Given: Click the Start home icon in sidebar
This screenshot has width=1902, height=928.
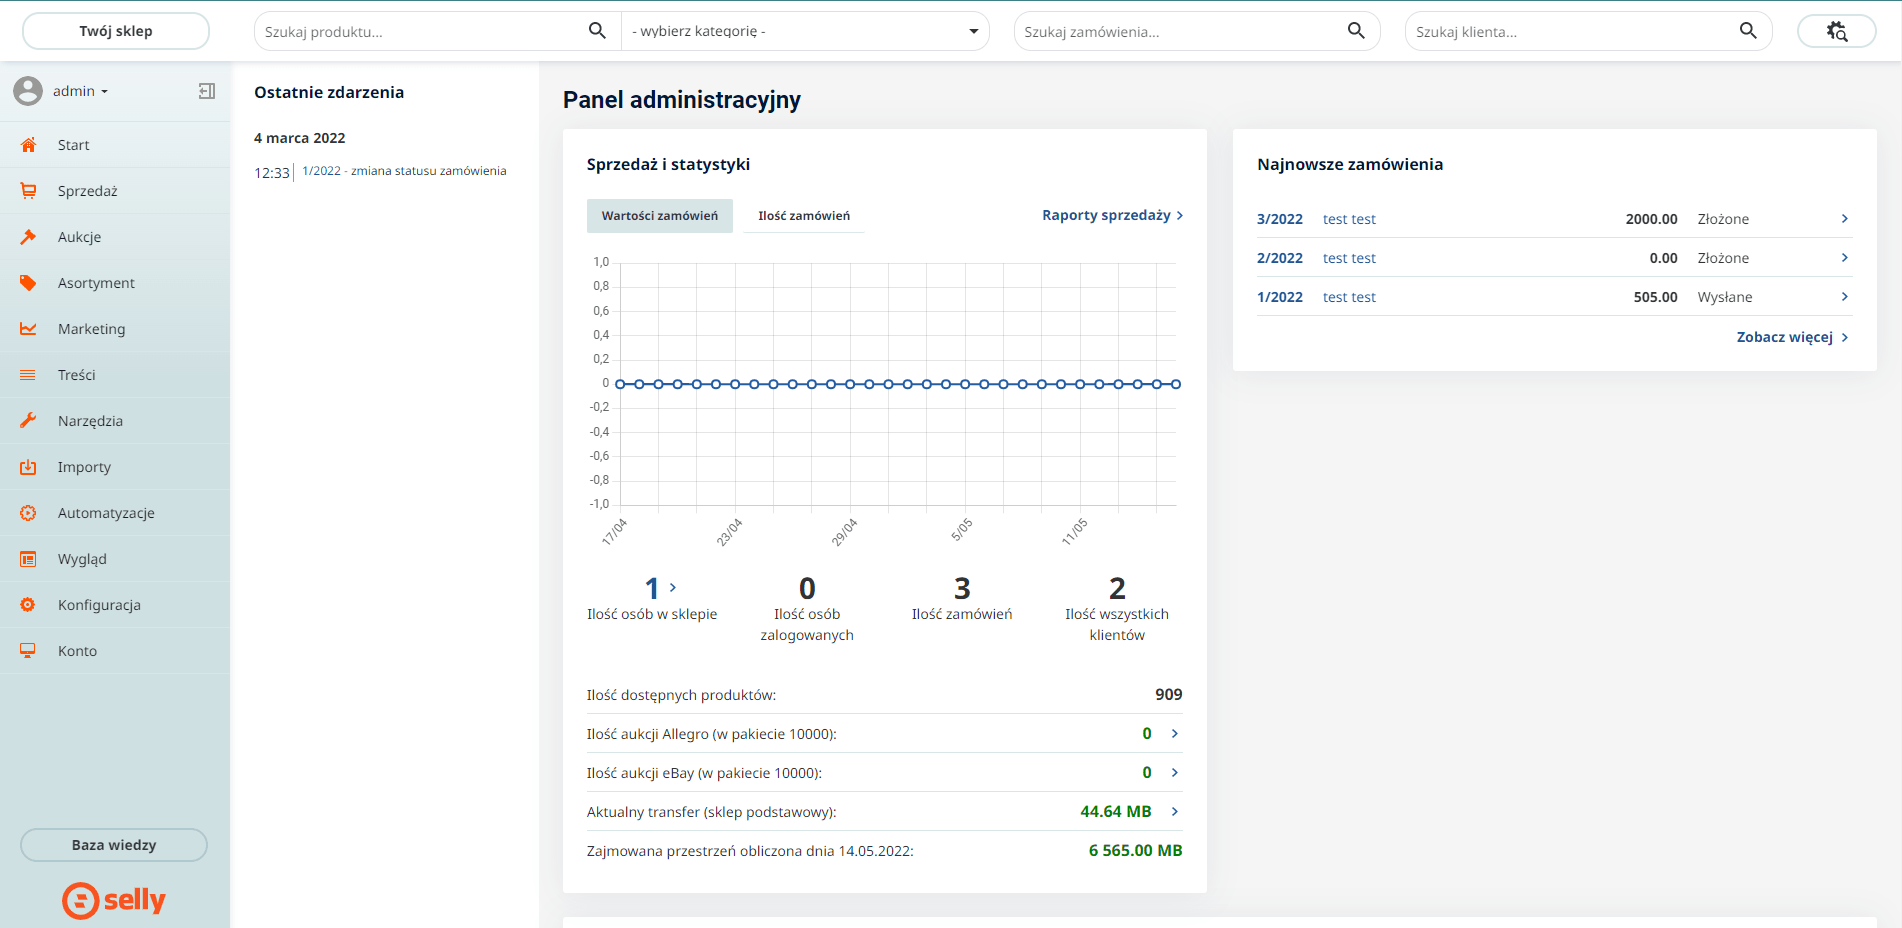Looking at the screenshot, I should coord(28,145).
